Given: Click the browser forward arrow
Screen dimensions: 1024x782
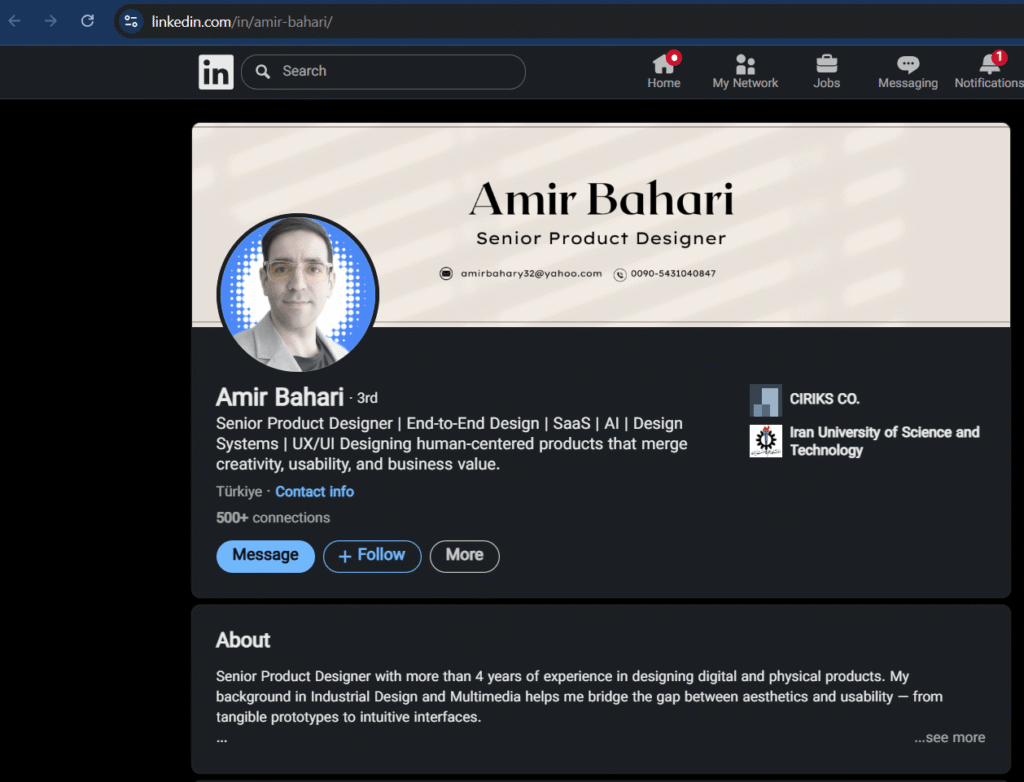Looking at the screenshot, I should (x=51, y=21).
